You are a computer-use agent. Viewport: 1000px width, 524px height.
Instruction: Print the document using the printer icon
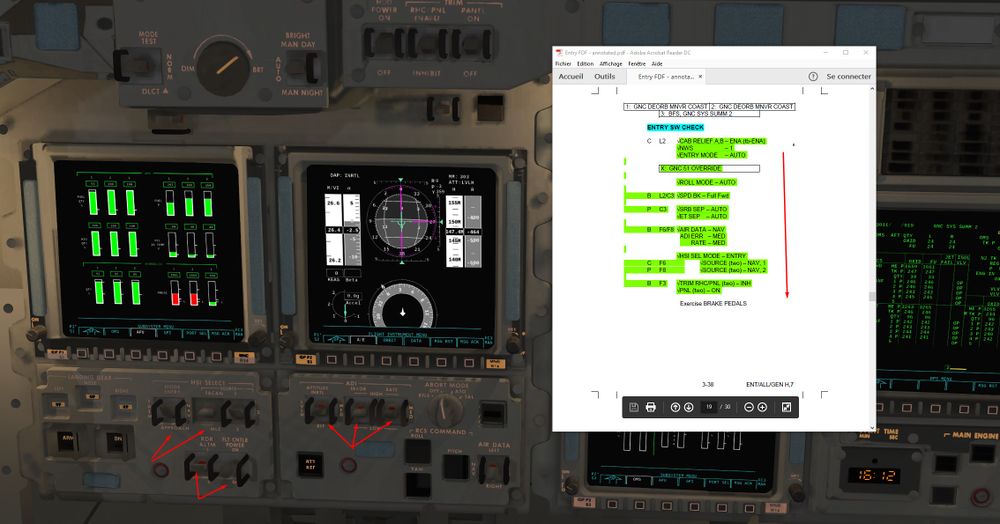(651, 407)
